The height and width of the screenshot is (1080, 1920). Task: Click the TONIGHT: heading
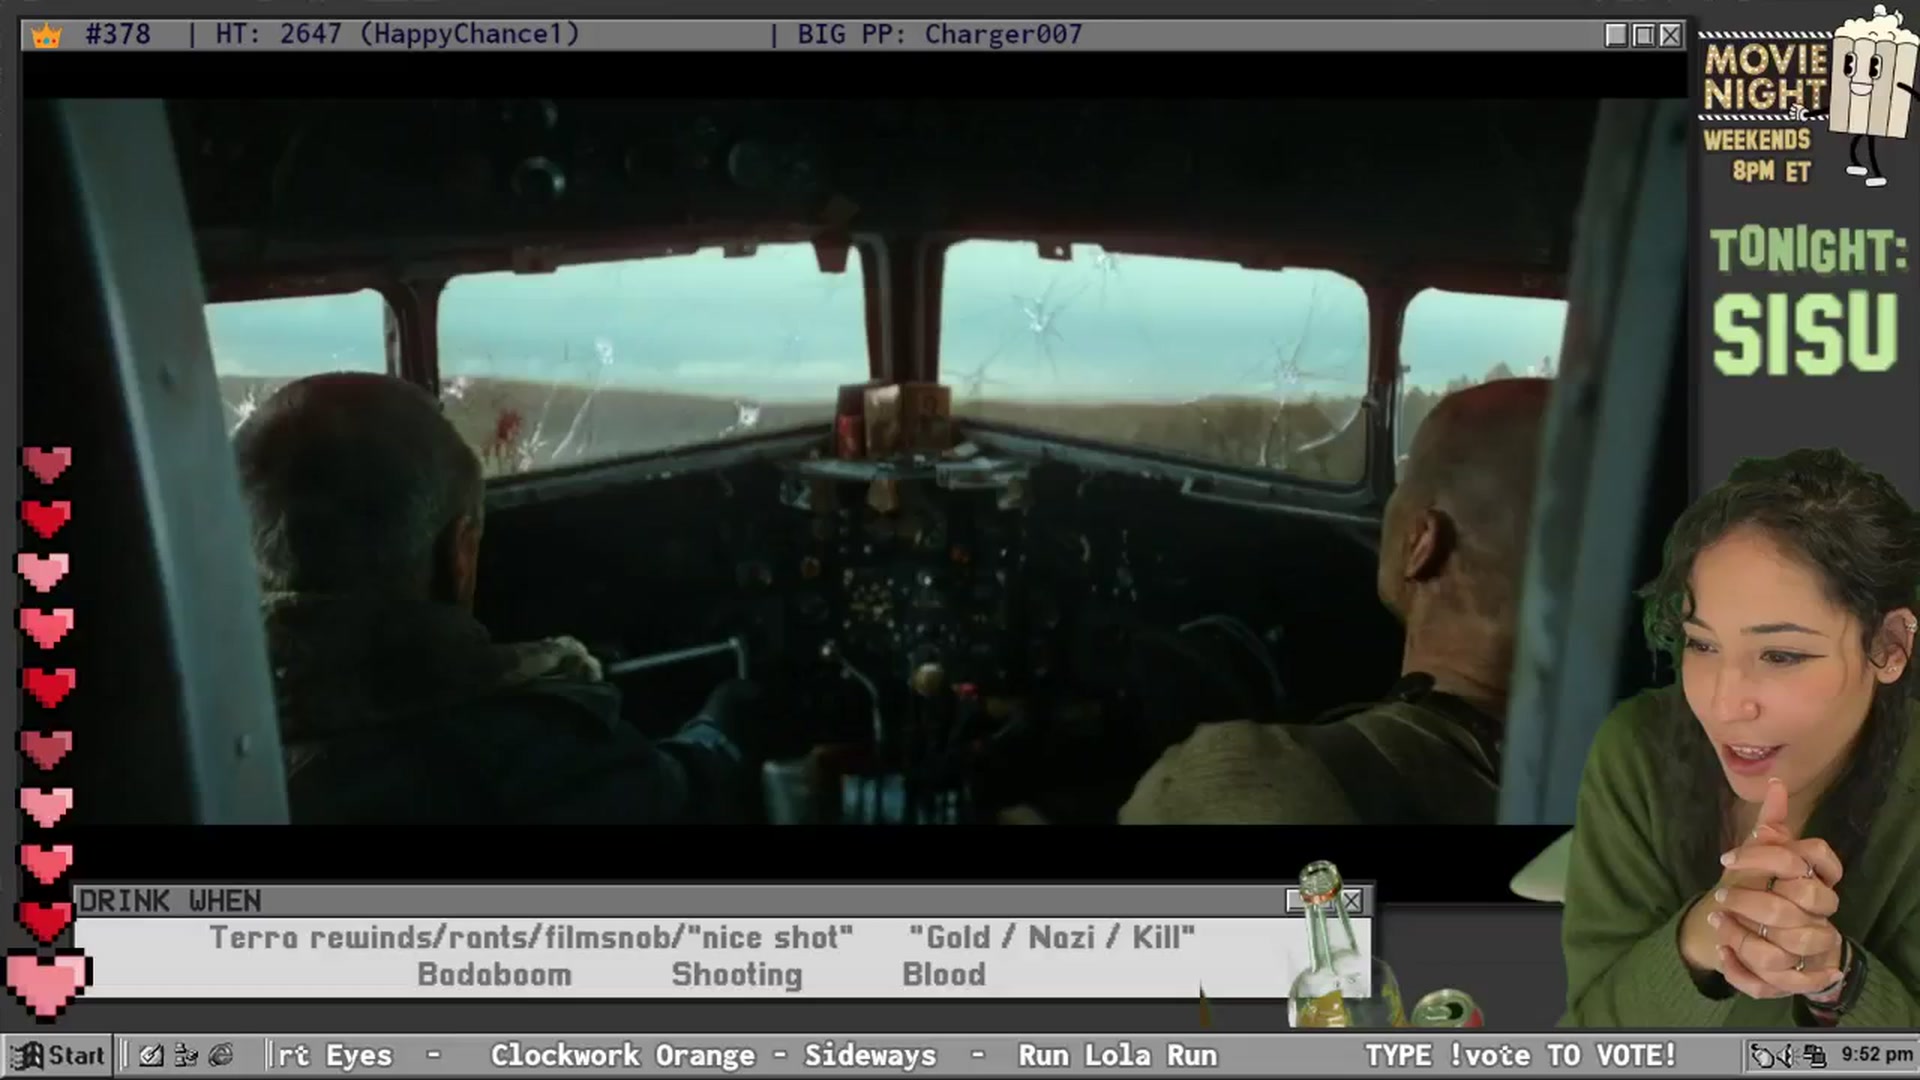(1809, 250)
